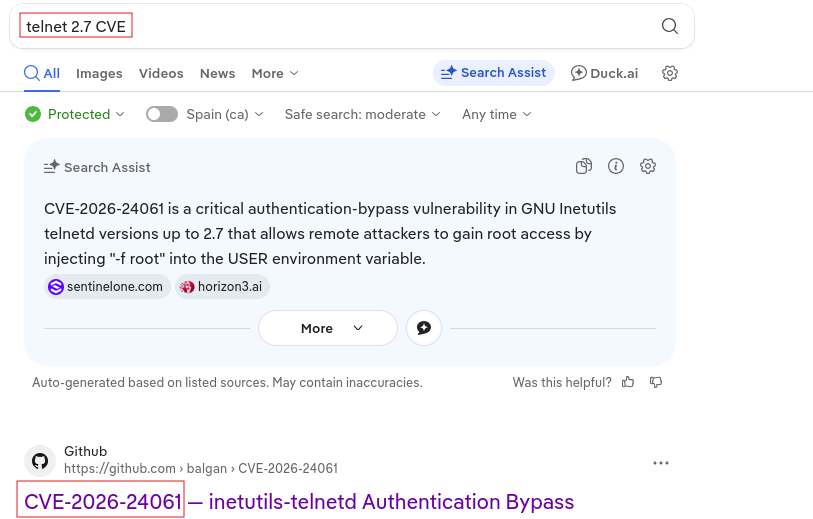Click the Search Assist pill button
The height and width of the screenshot is (519, 813).
click(494, 73)
